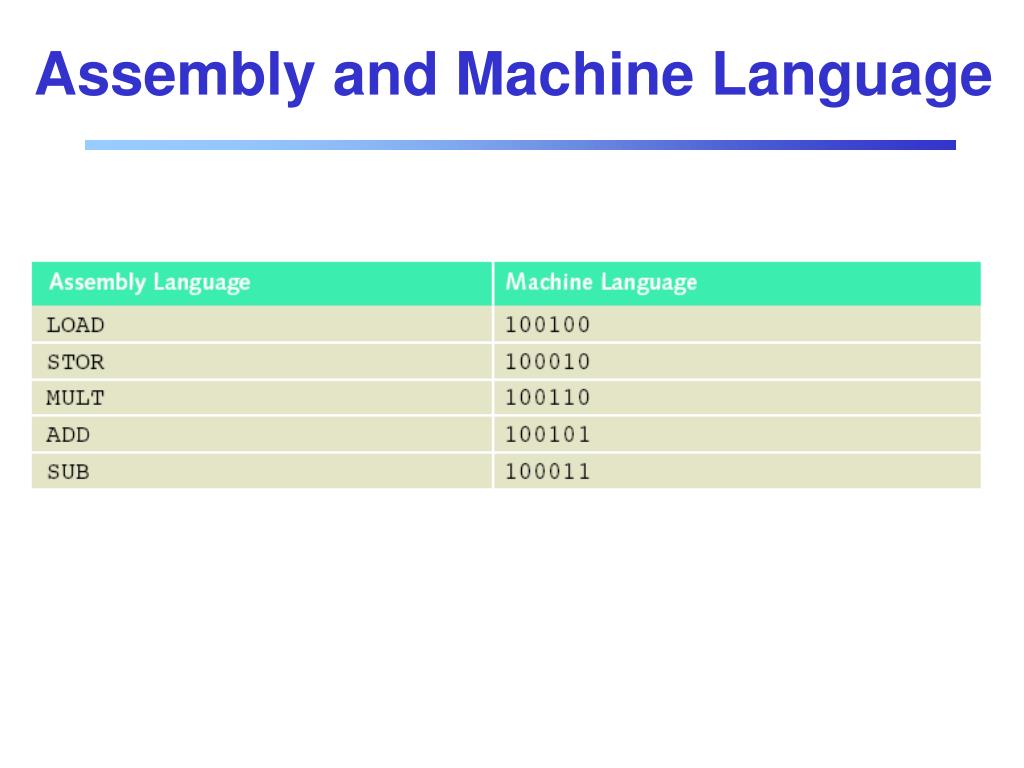Viewport: 1024px width, 768px height.
Task: Select the 'Machine Language' column header
Action: [737, 283]
